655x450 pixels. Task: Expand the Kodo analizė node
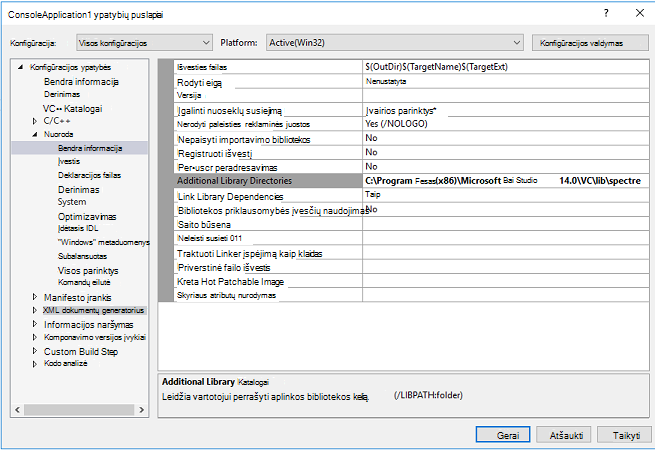pos(35,364)
